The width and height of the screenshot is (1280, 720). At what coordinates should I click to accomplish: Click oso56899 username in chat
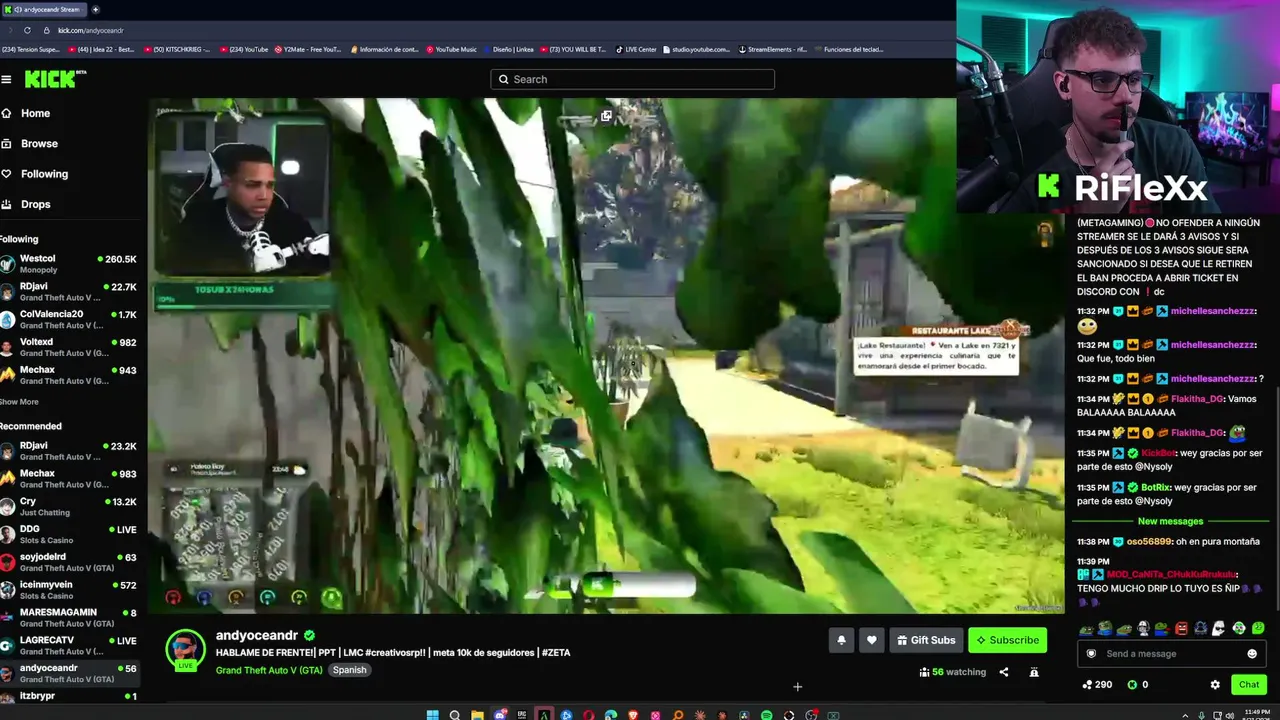tap(1148, 541)
